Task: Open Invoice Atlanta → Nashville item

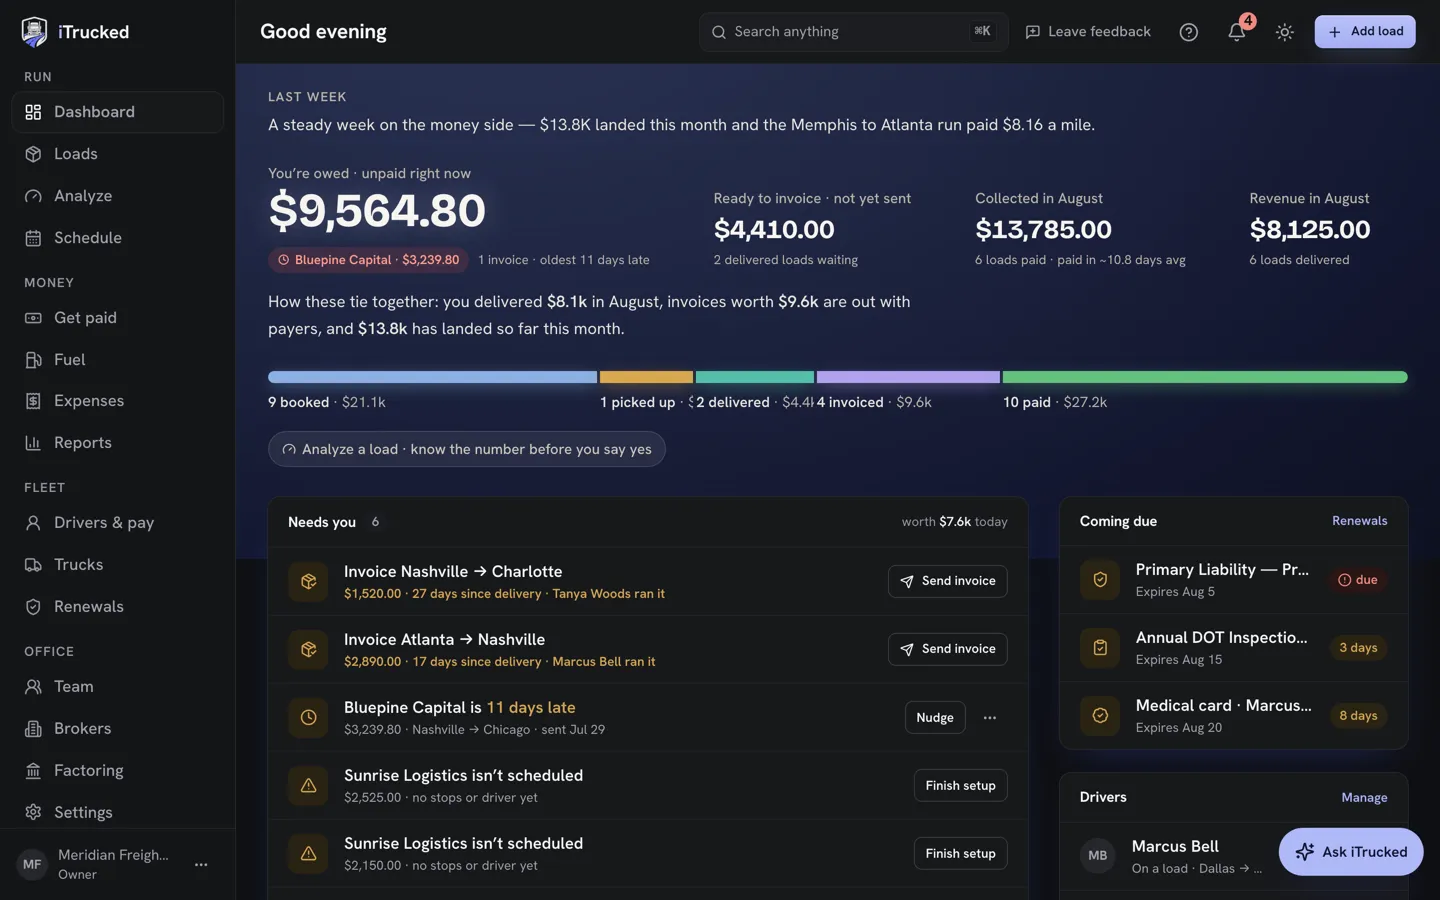Action: (445, 640)
